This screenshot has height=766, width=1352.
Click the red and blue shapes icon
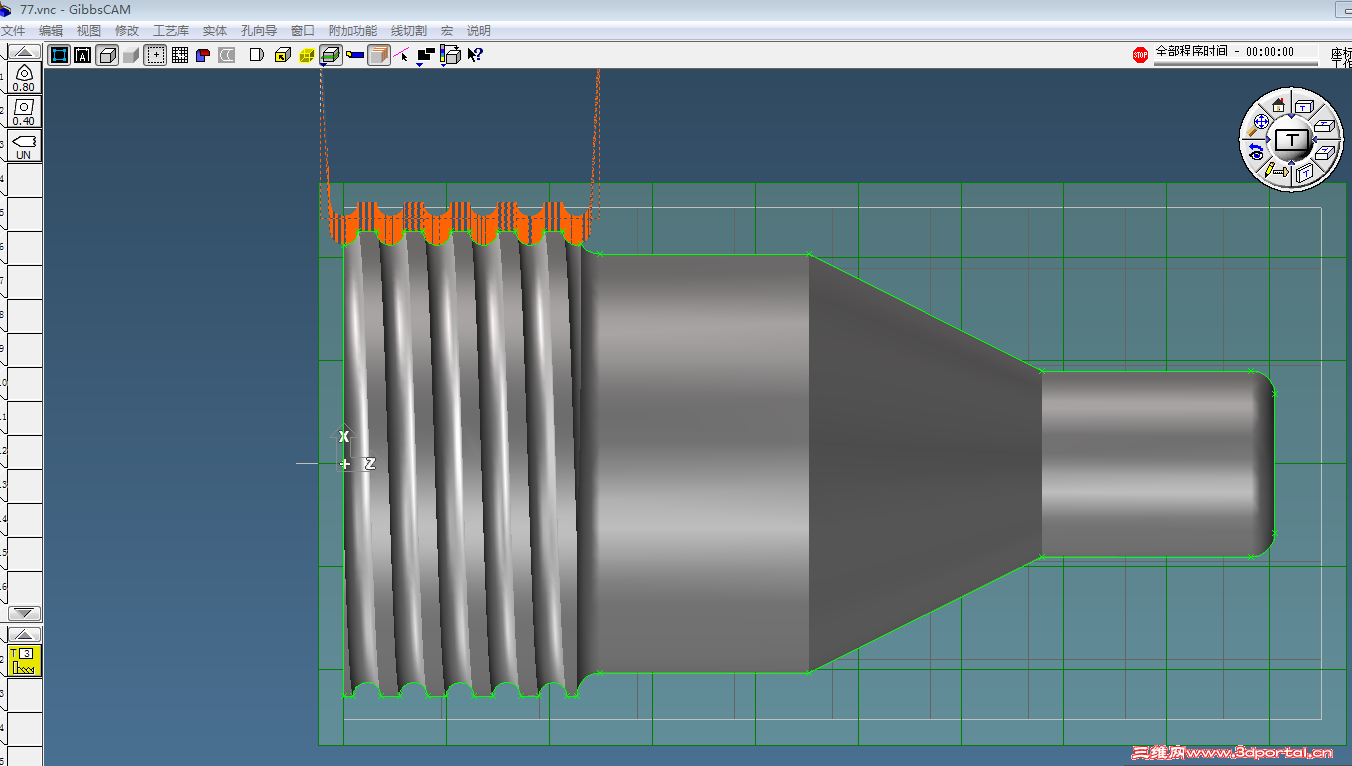203,55
